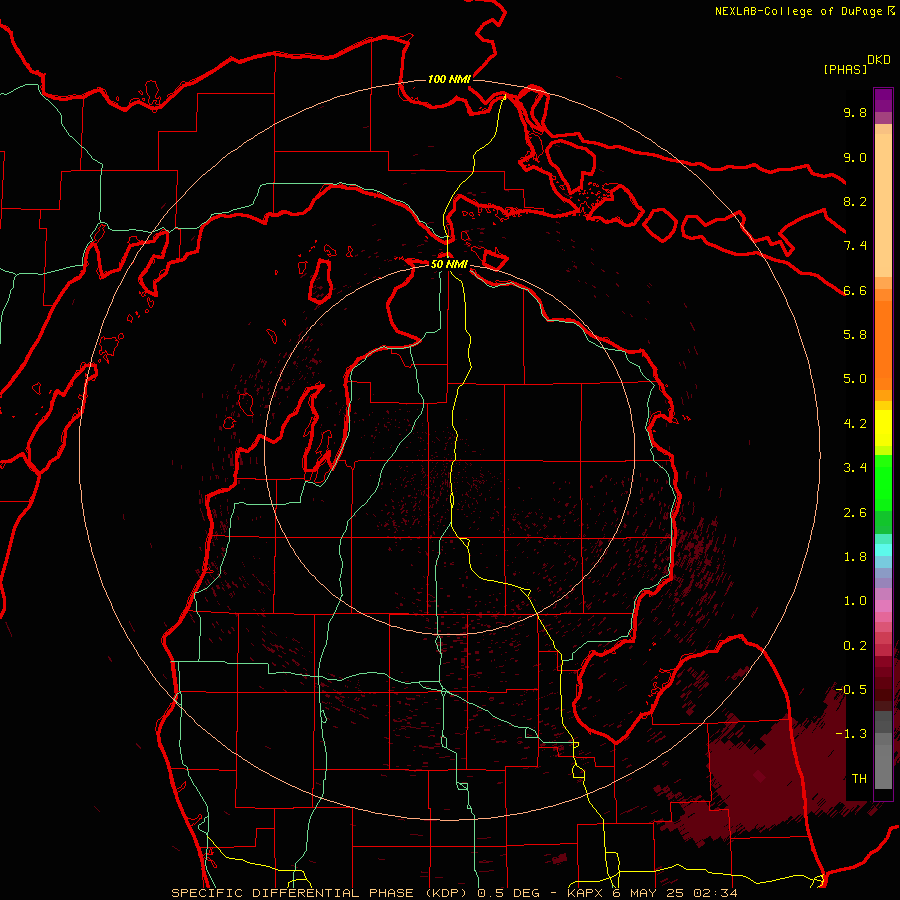900x900 pixels.
Task: Click the 0.2 label on the color scale
Action: tap(855, 646)
